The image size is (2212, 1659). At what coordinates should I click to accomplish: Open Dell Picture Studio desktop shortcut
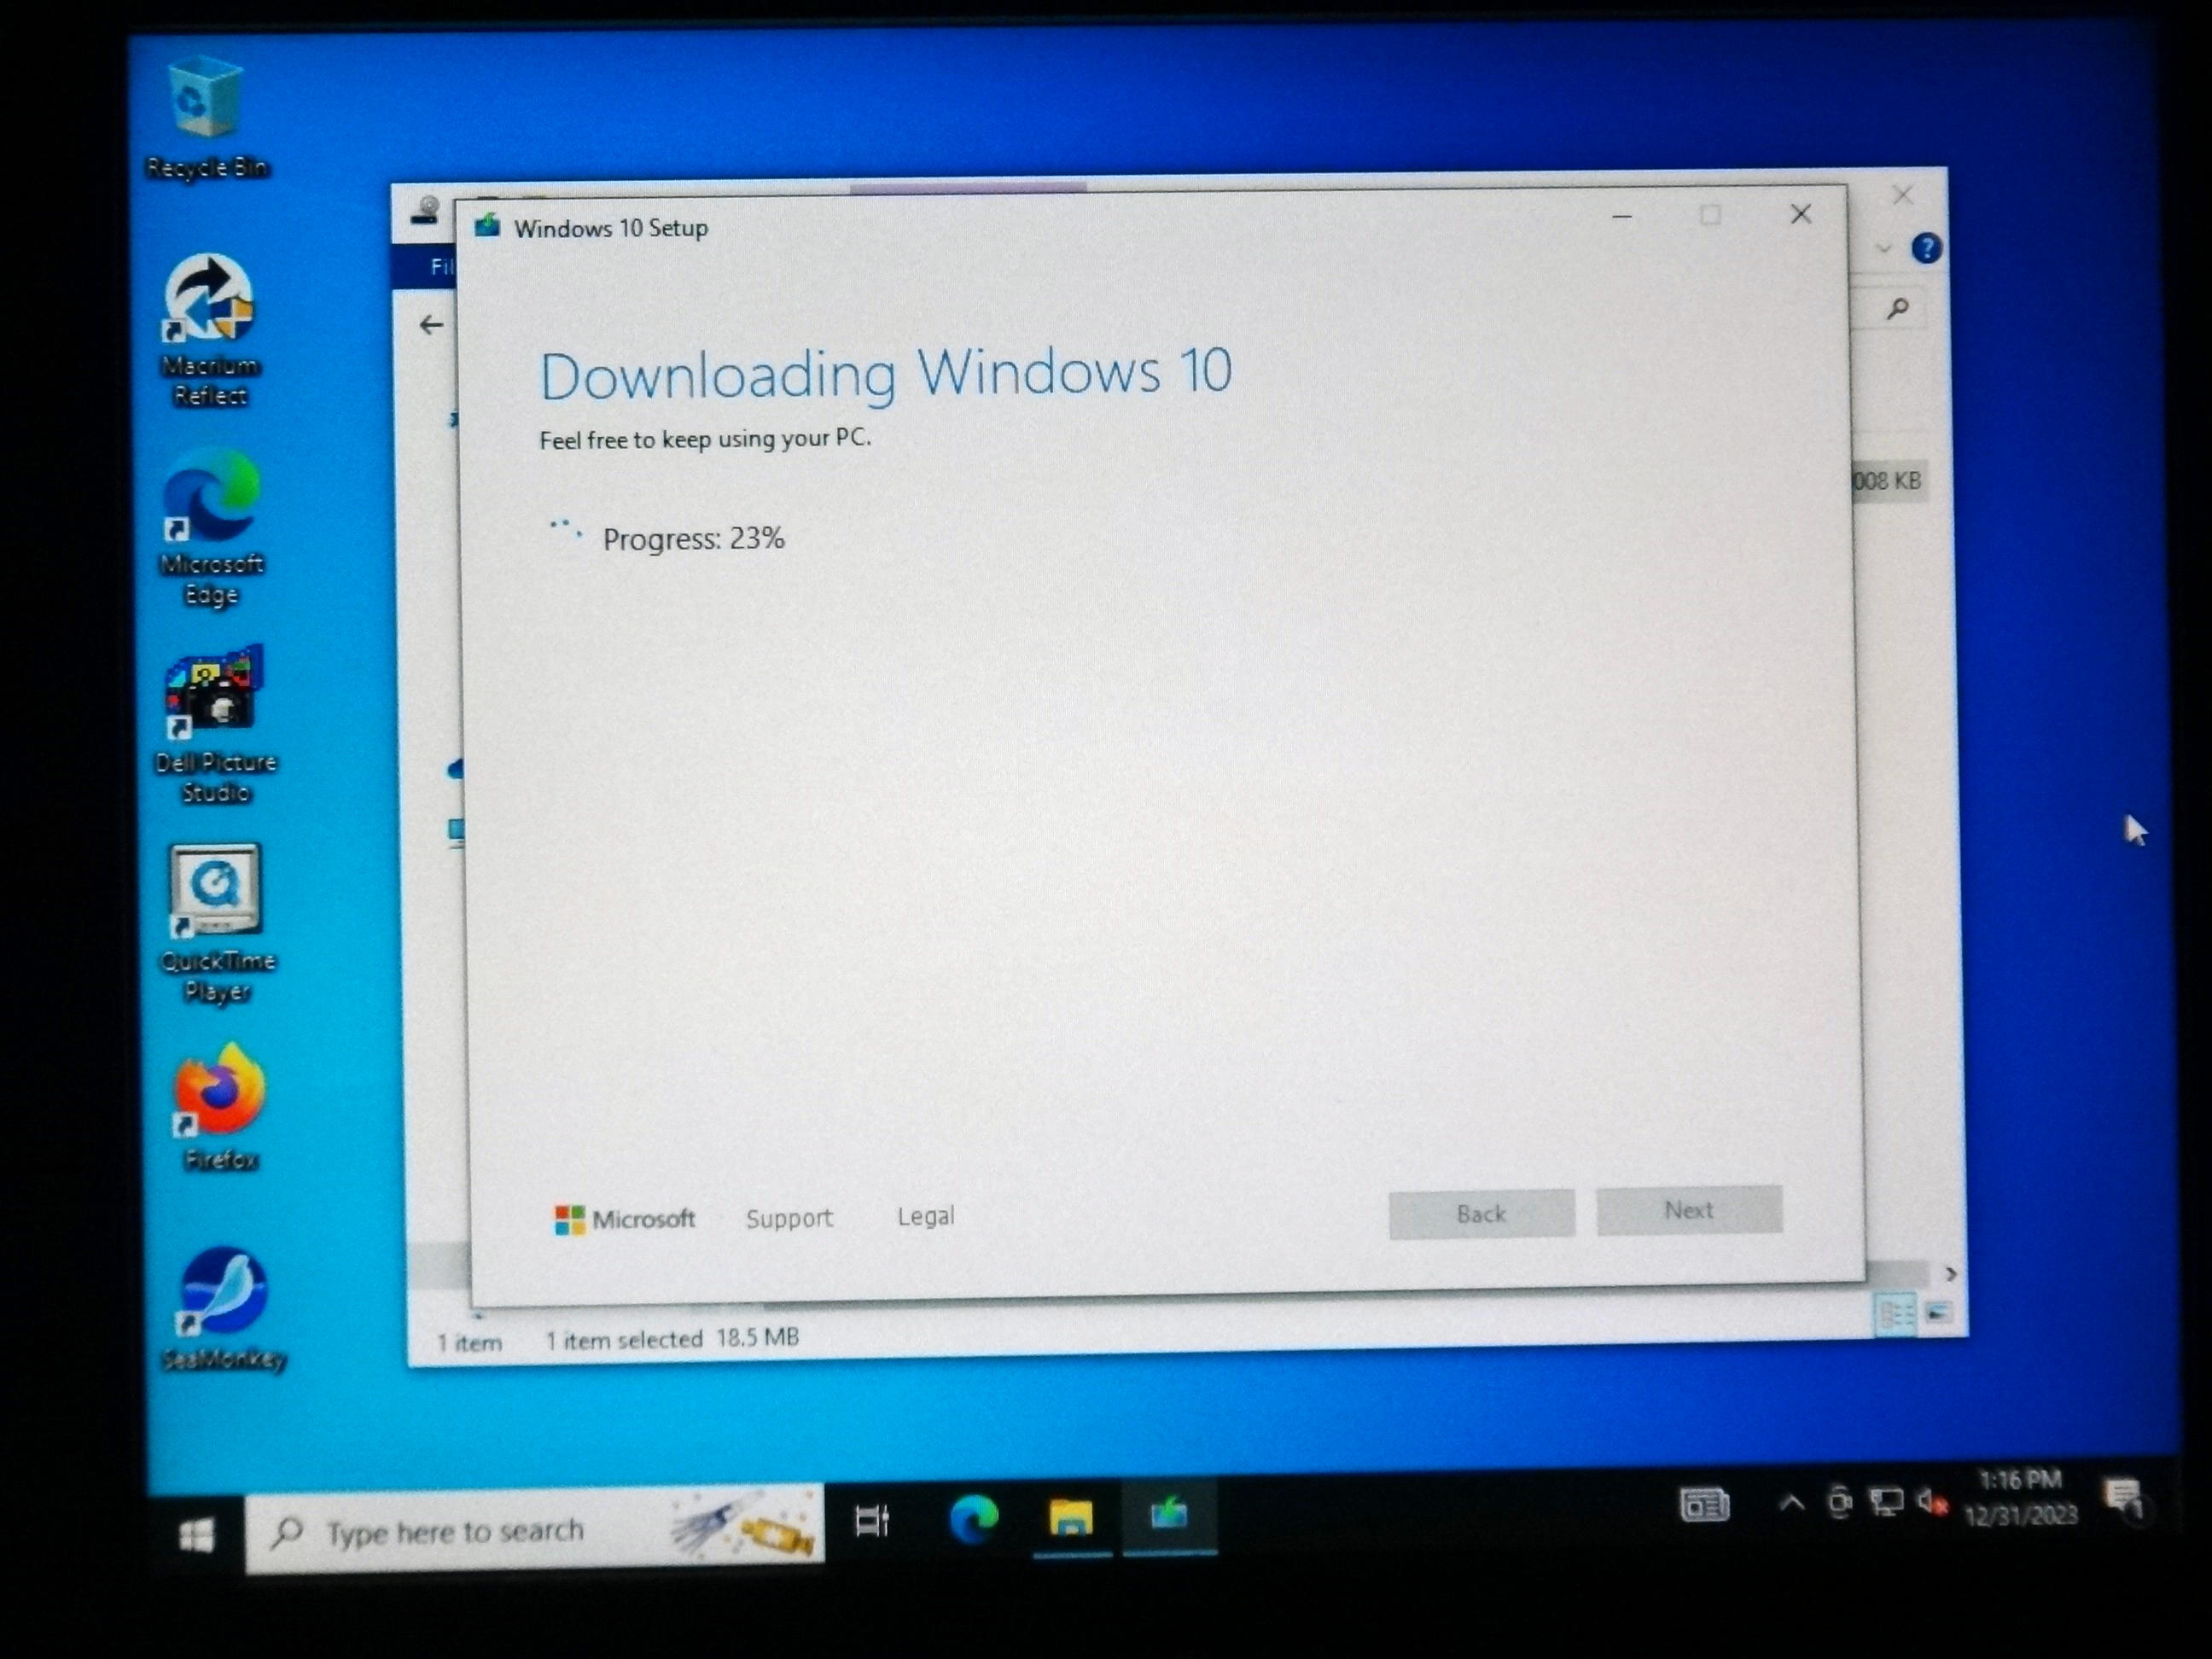pos(214,725)
